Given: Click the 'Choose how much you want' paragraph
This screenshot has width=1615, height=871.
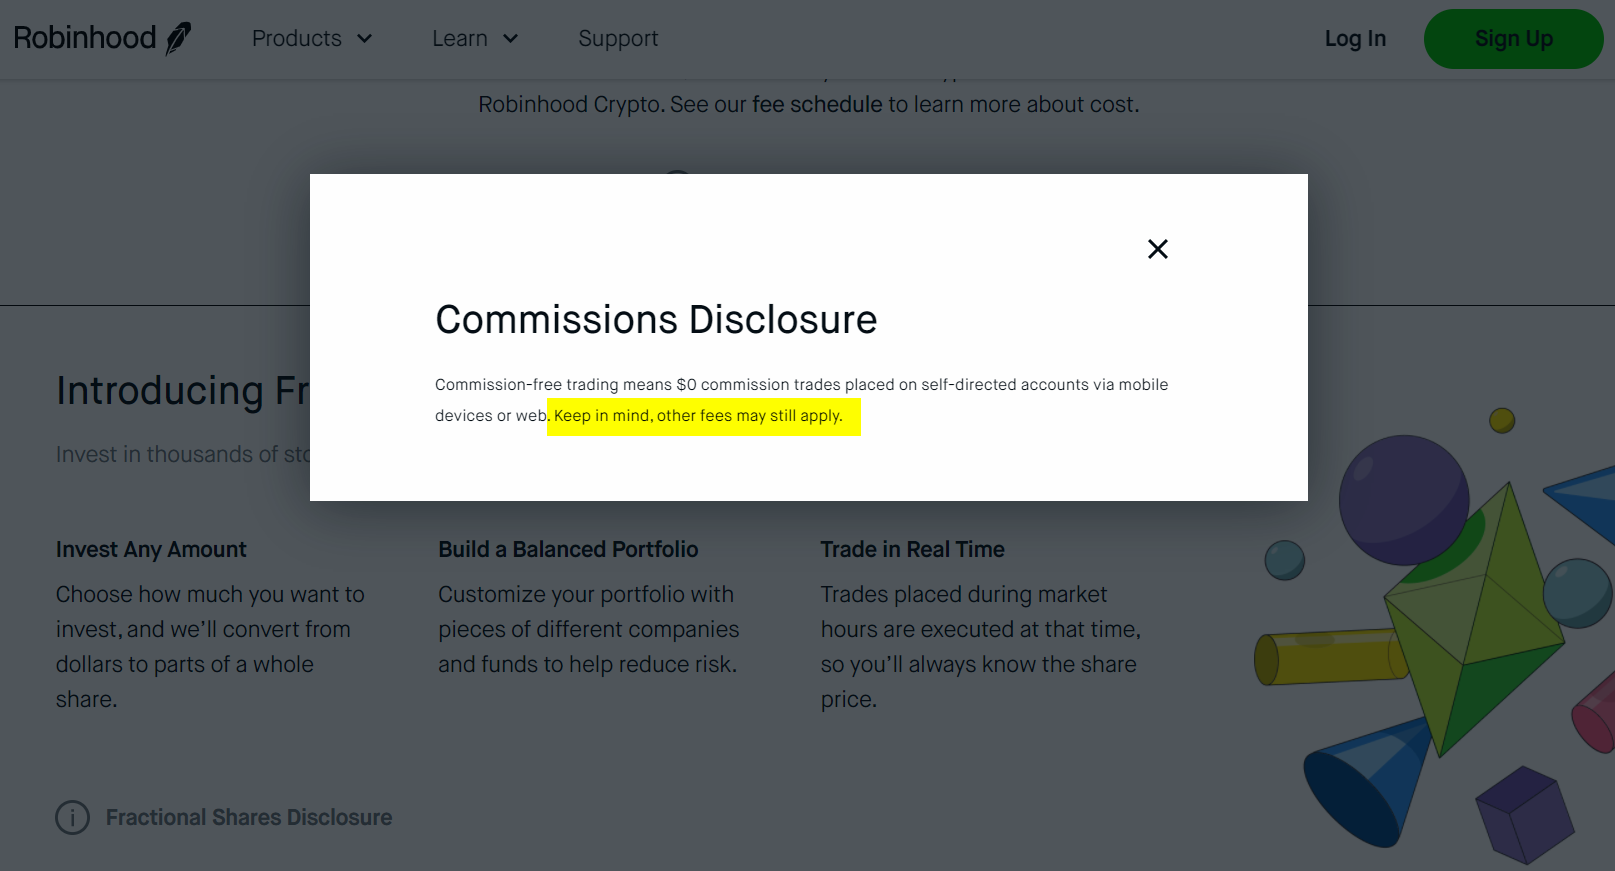Looking at the screenshot, I should click(210, 646).
